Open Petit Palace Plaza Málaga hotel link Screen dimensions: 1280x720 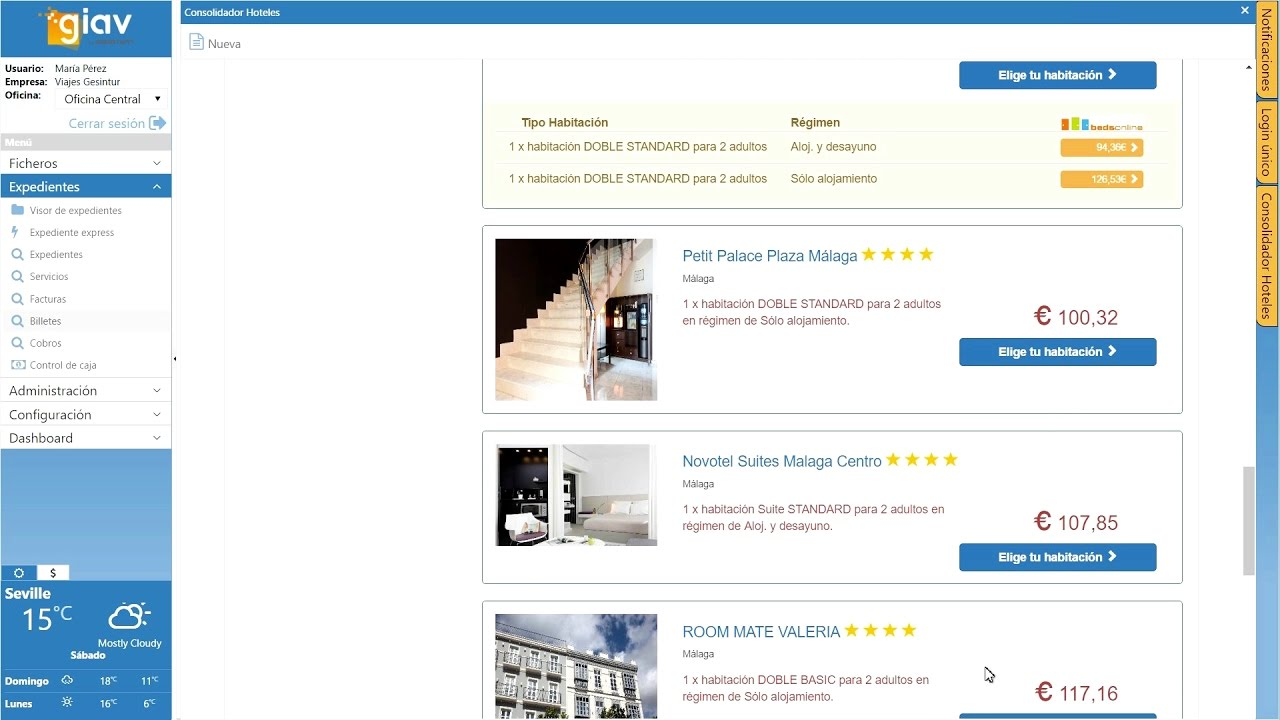click(x=769, y=256)
